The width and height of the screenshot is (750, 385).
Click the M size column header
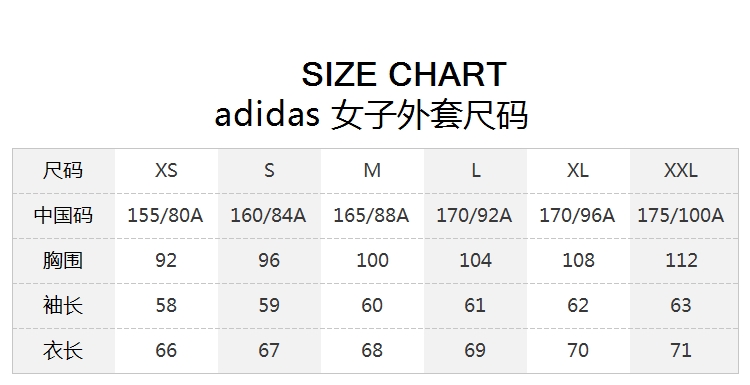[372, 171]
